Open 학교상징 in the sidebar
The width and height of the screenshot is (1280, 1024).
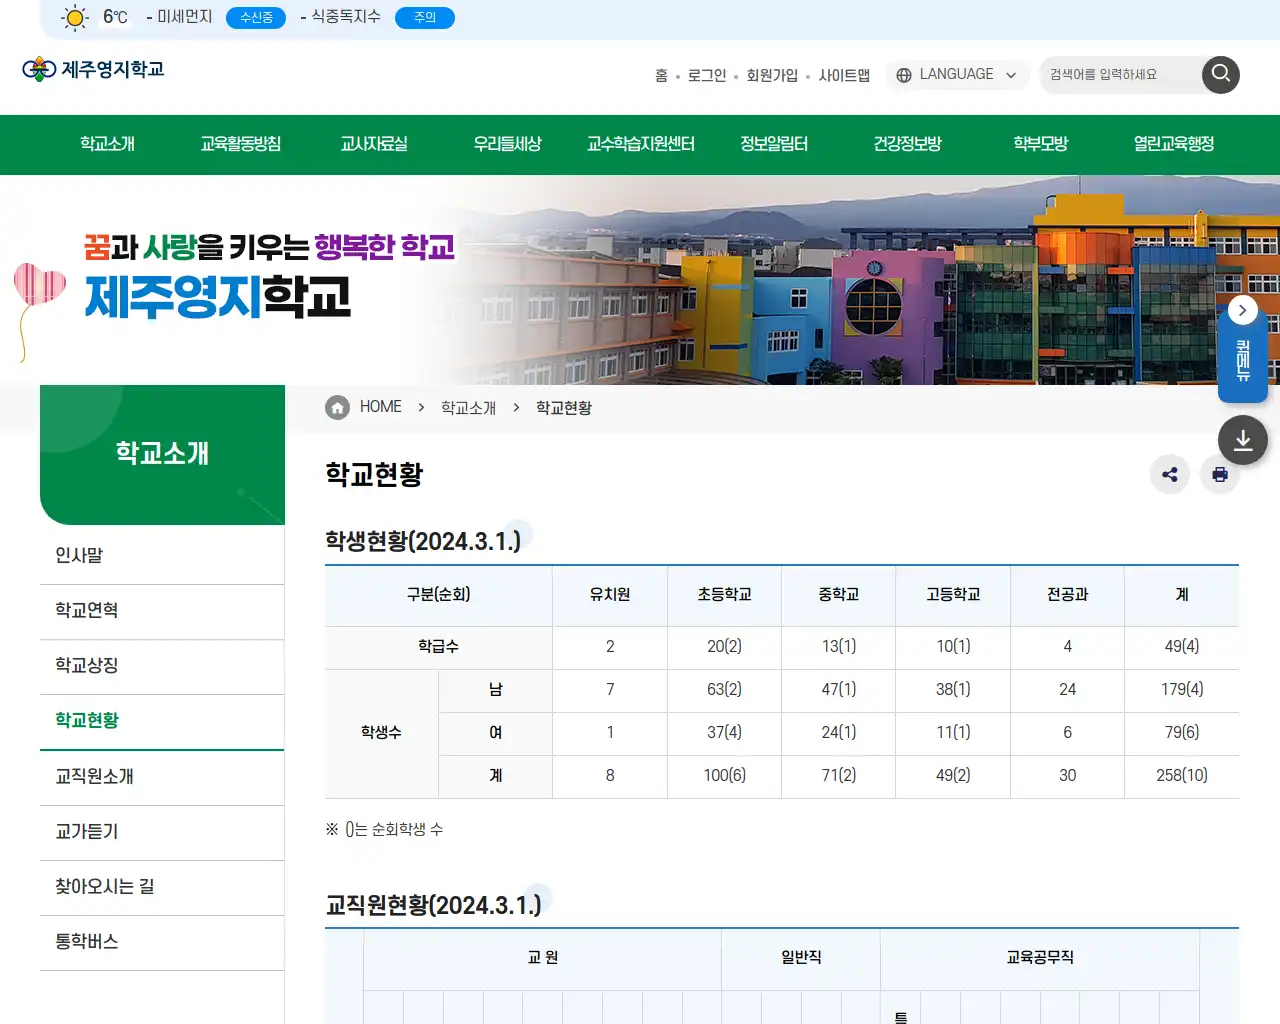[162, 665]
